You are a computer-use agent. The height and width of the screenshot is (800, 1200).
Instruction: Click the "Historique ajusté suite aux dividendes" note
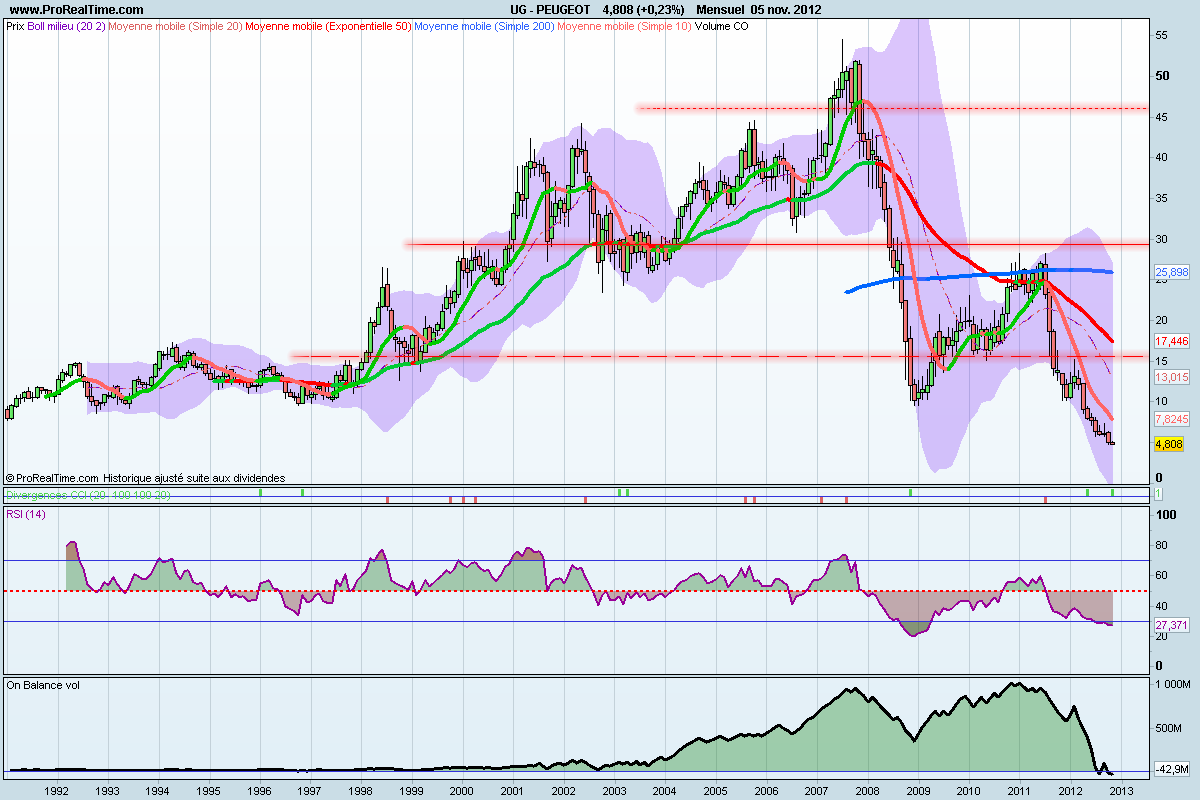(x=194, y=478)
